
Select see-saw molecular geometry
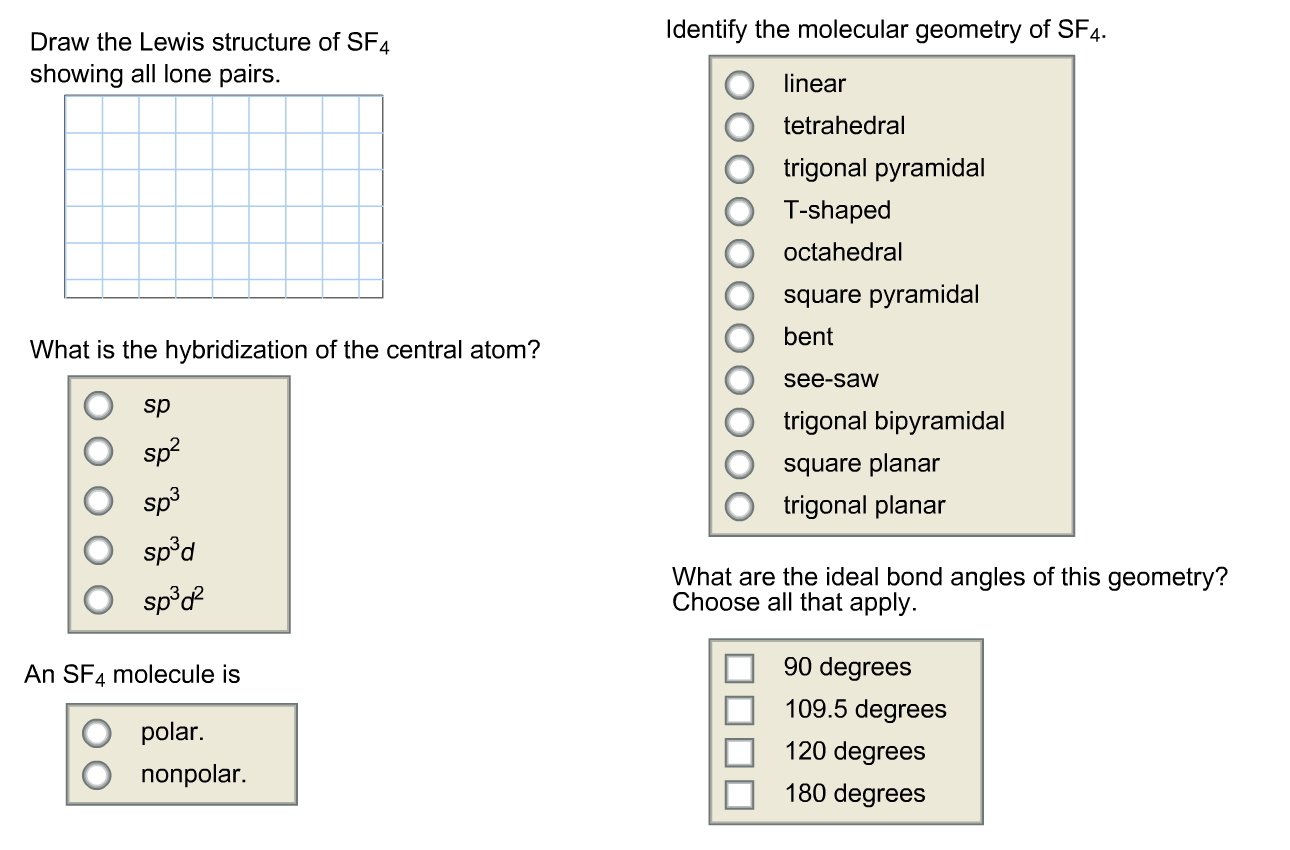coord(739,380)
